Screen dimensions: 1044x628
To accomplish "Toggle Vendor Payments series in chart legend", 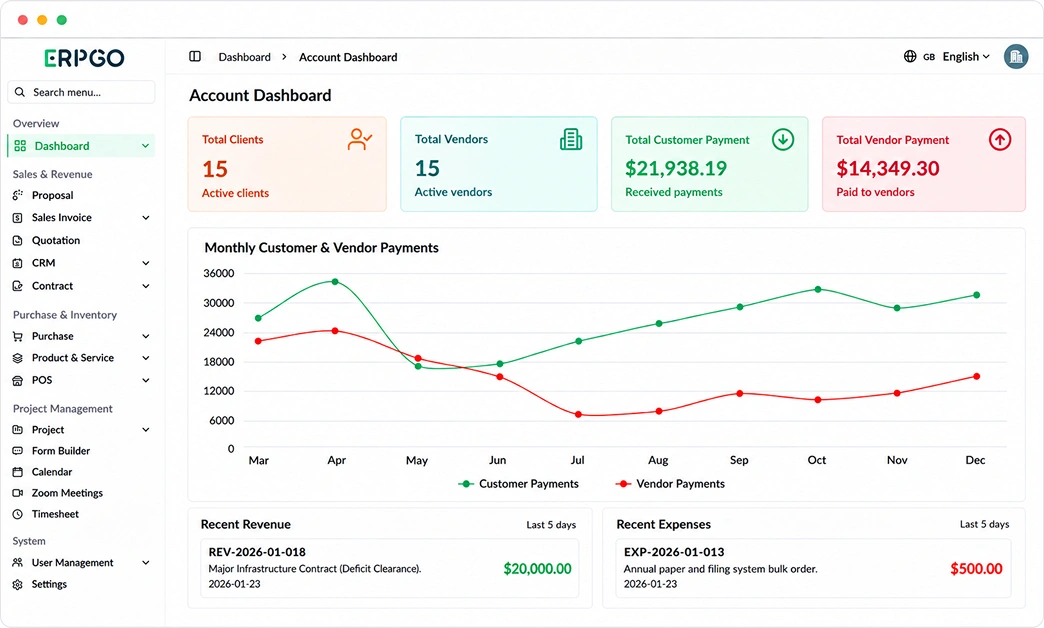I will pos(670,483).
